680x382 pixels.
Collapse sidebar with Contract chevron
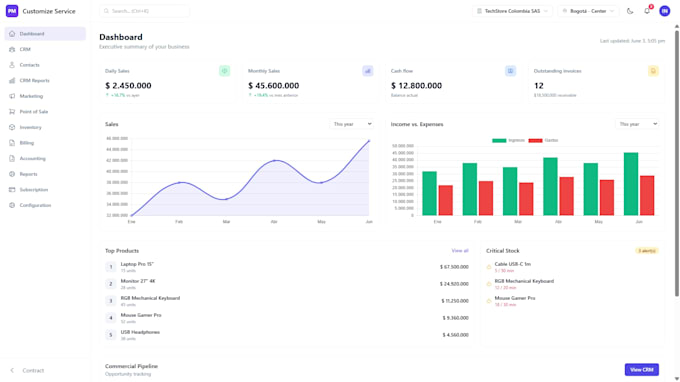point(12,370)
